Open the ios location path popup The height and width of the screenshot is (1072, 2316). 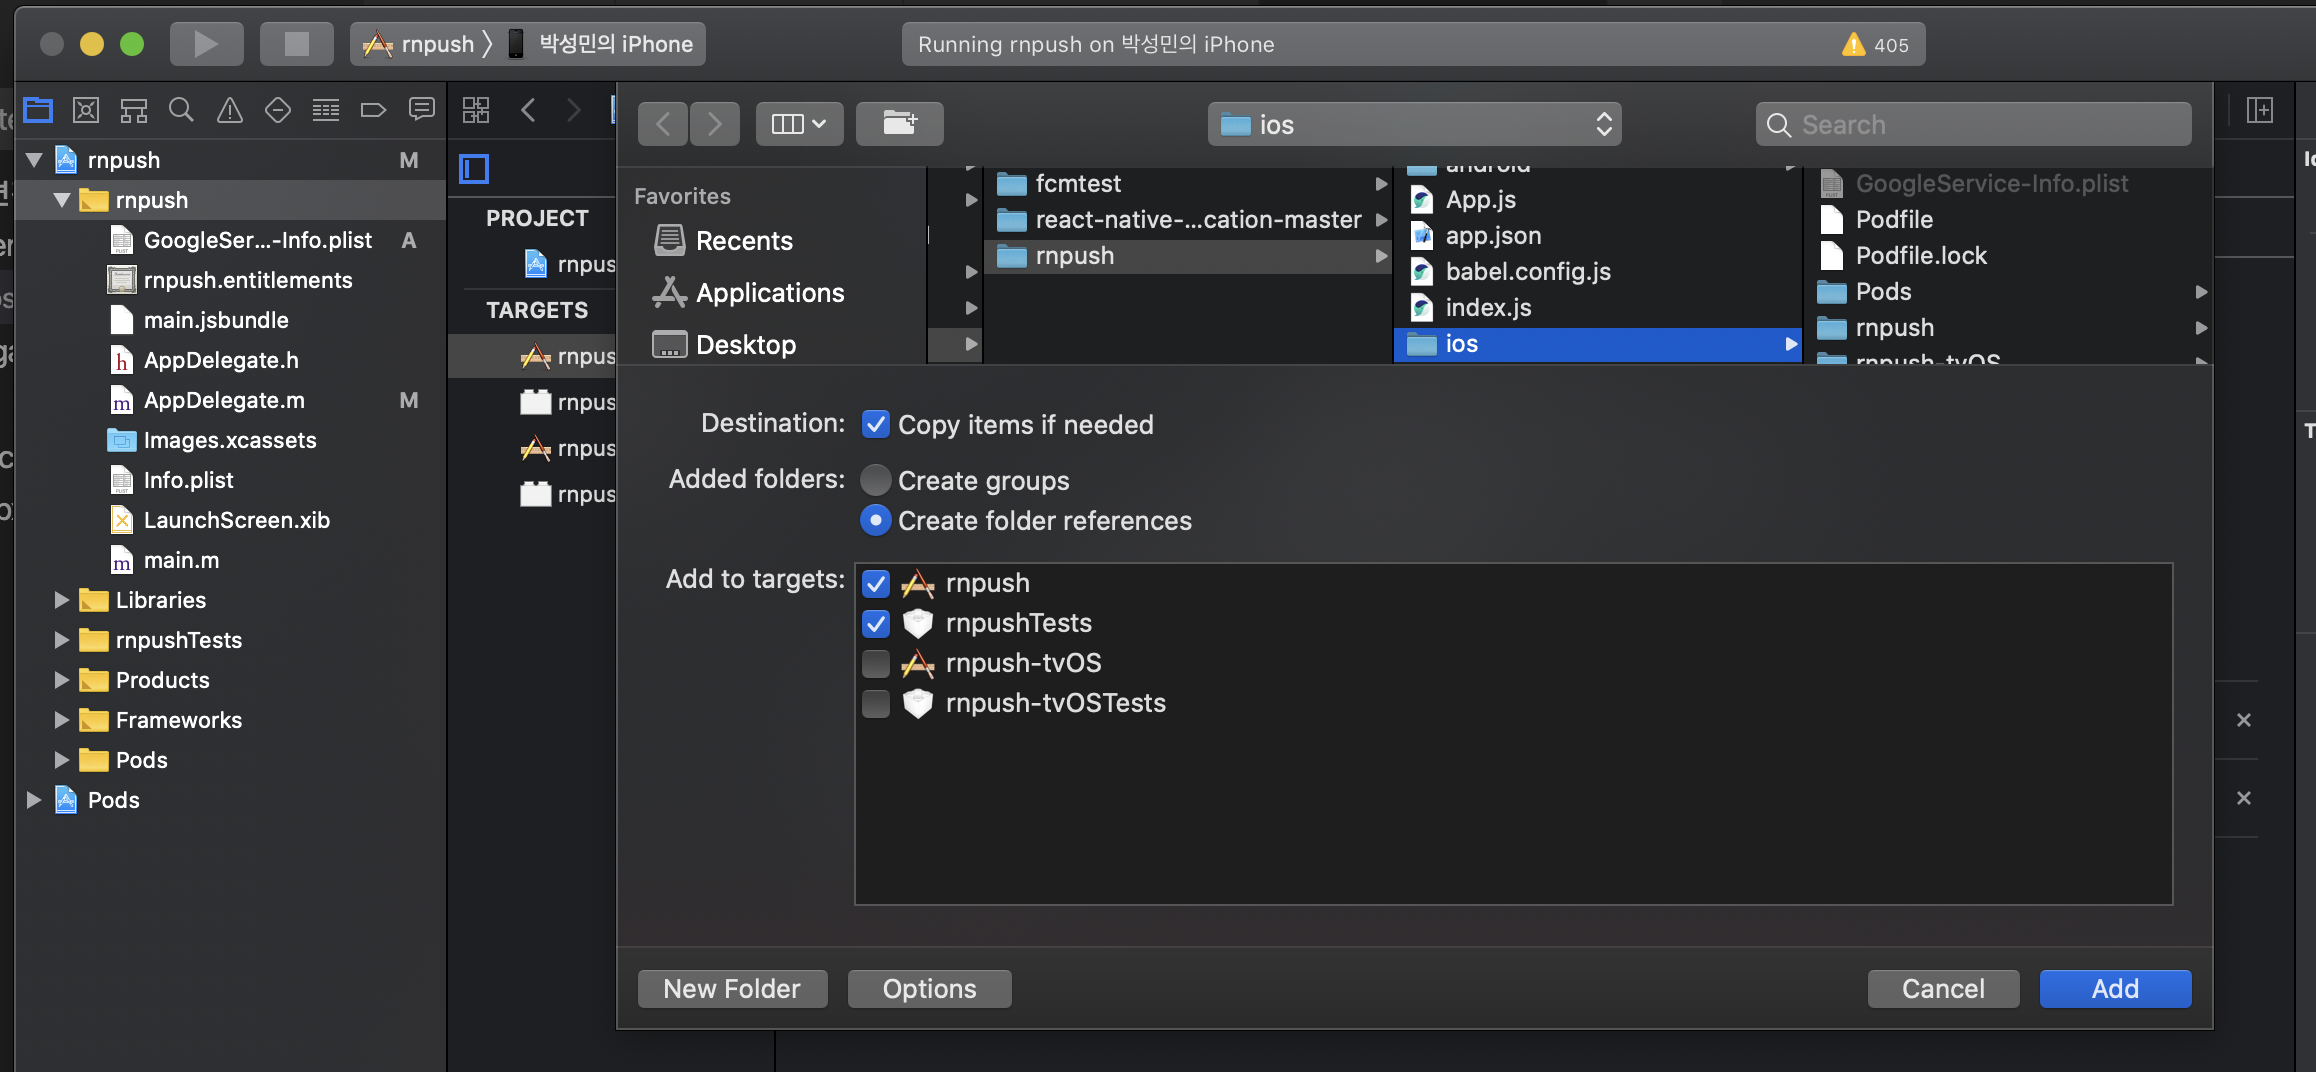[1414, 125]
